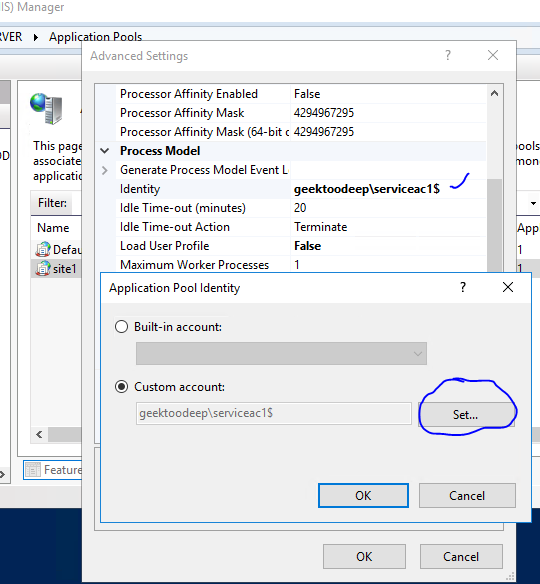Expand Generate Process Model Event Log entry

105,170
